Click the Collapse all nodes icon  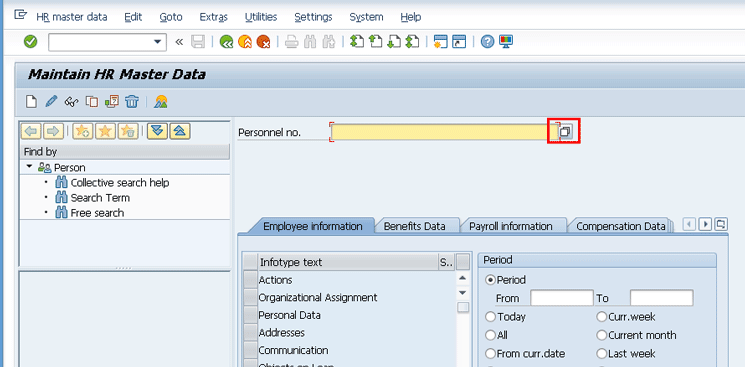180,131
